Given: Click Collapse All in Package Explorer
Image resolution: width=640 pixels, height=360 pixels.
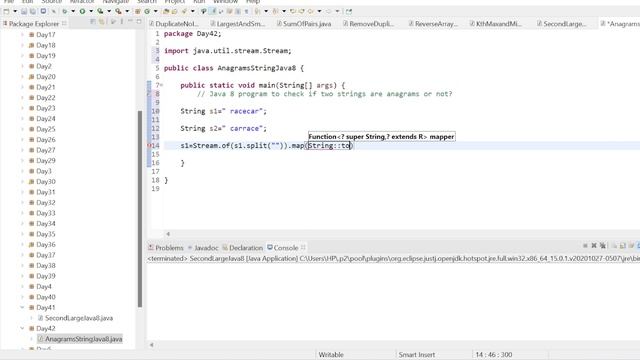Looking at the screenshot, I should point(93,21).
